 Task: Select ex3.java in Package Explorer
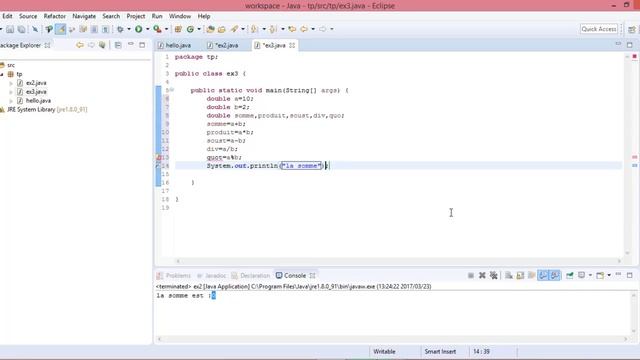(36, 92)
